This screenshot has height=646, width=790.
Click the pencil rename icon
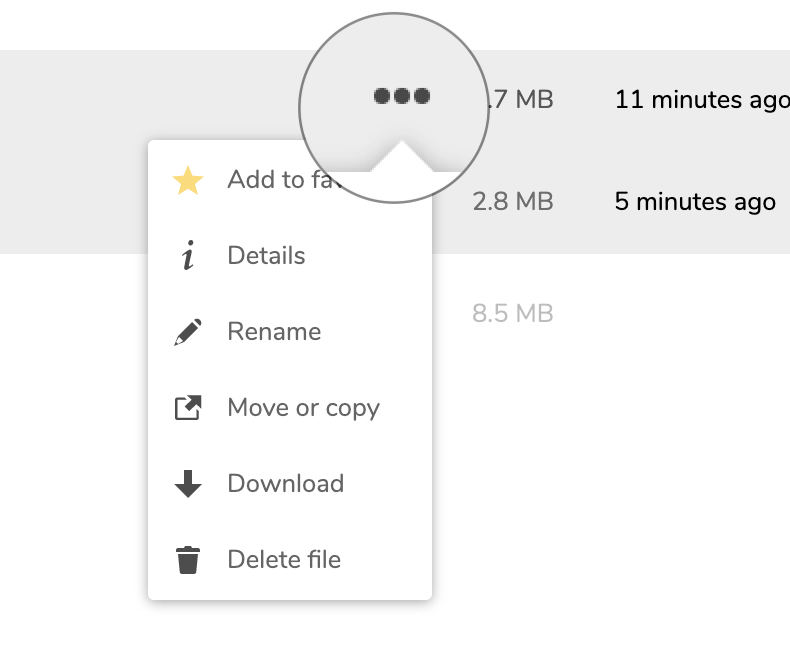pos(188,332)
